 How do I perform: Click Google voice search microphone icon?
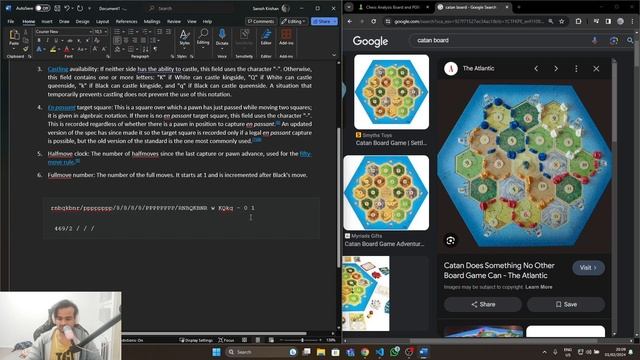click(x=595, y=40)
